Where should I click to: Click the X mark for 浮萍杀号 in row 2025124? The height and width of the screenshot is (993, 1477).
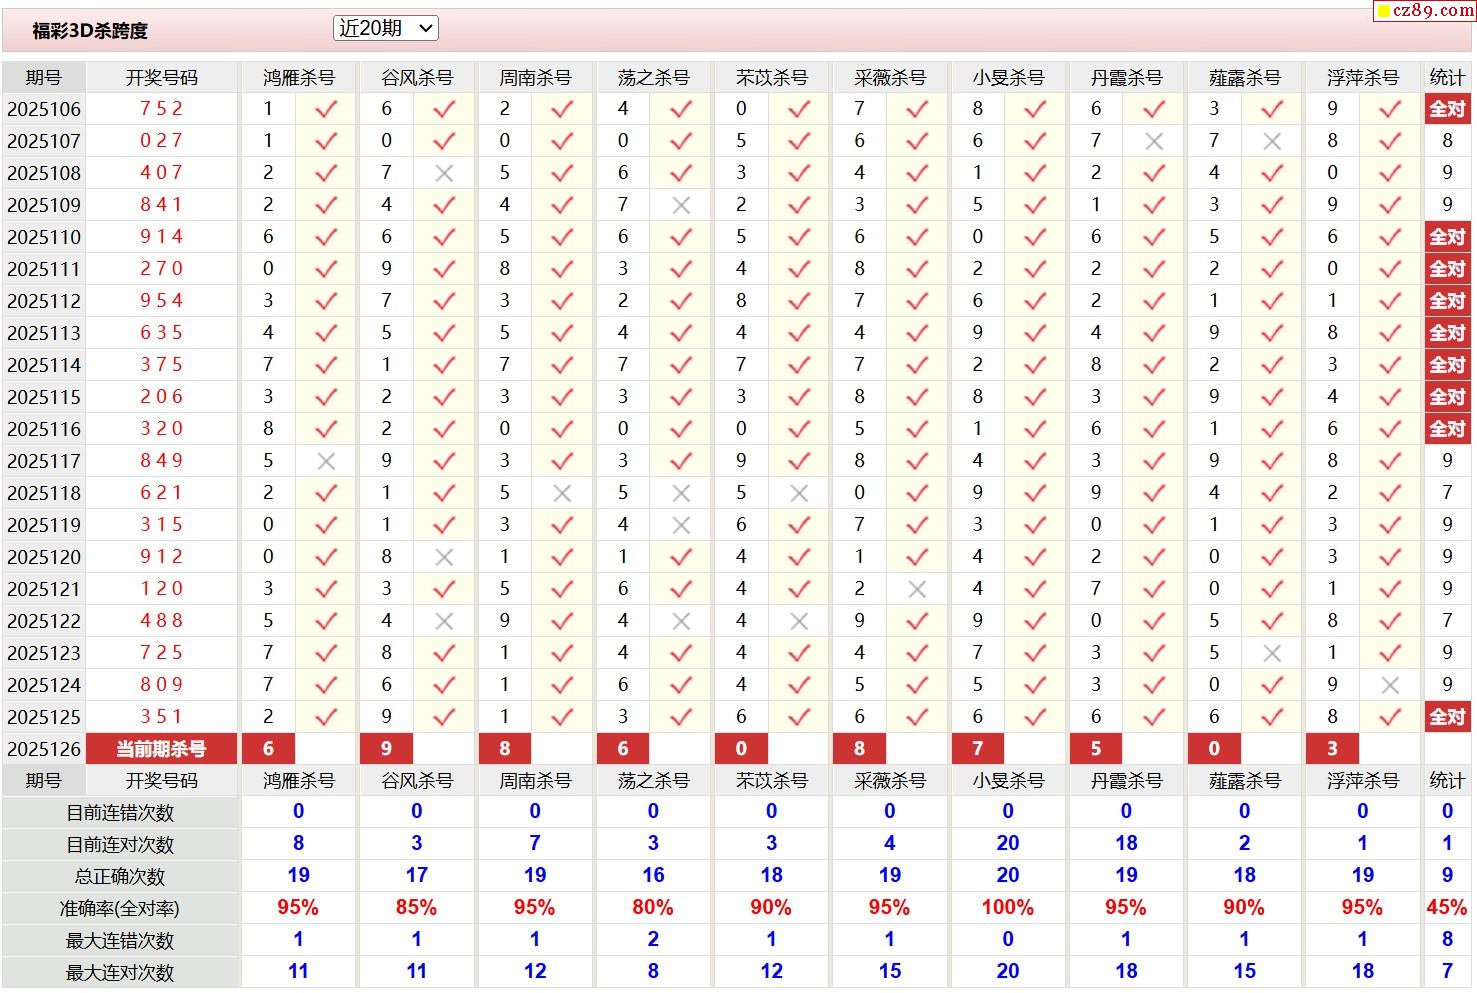[x=1390, y=685]
